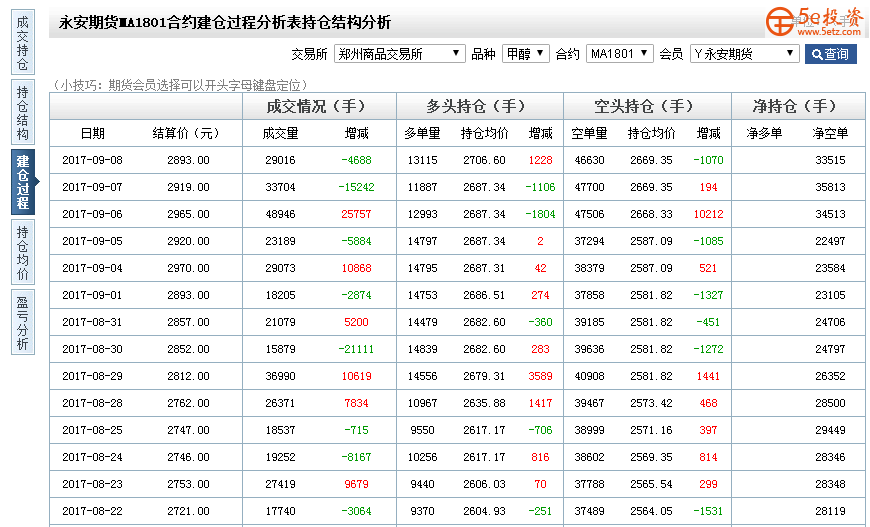
Task: Select the date cell 2017-08-22
Action: [92, 511]
